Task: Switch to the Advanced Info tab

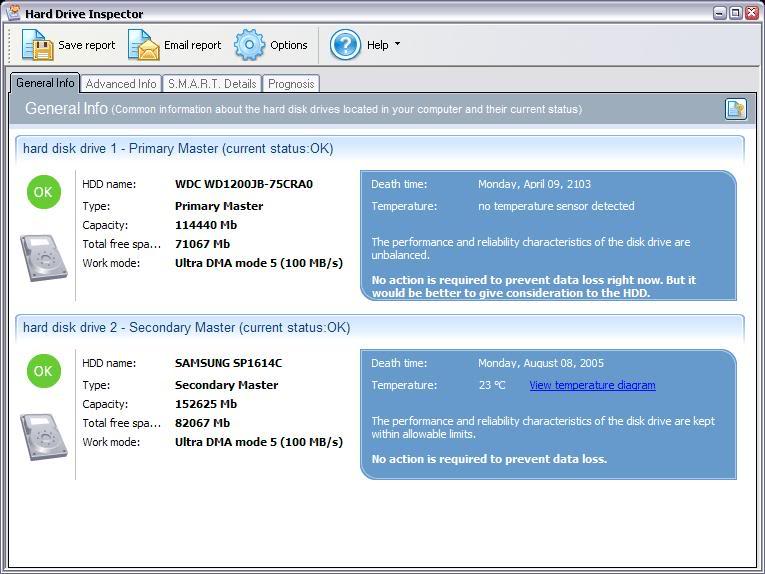Action: pyautogui.click(x=121, y=84)
